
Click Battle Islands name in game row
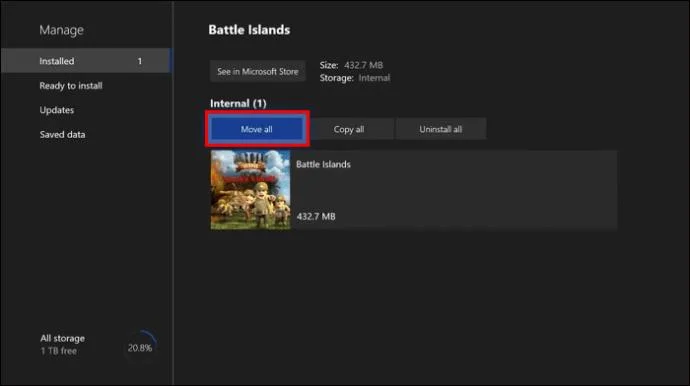click(323, 164)
